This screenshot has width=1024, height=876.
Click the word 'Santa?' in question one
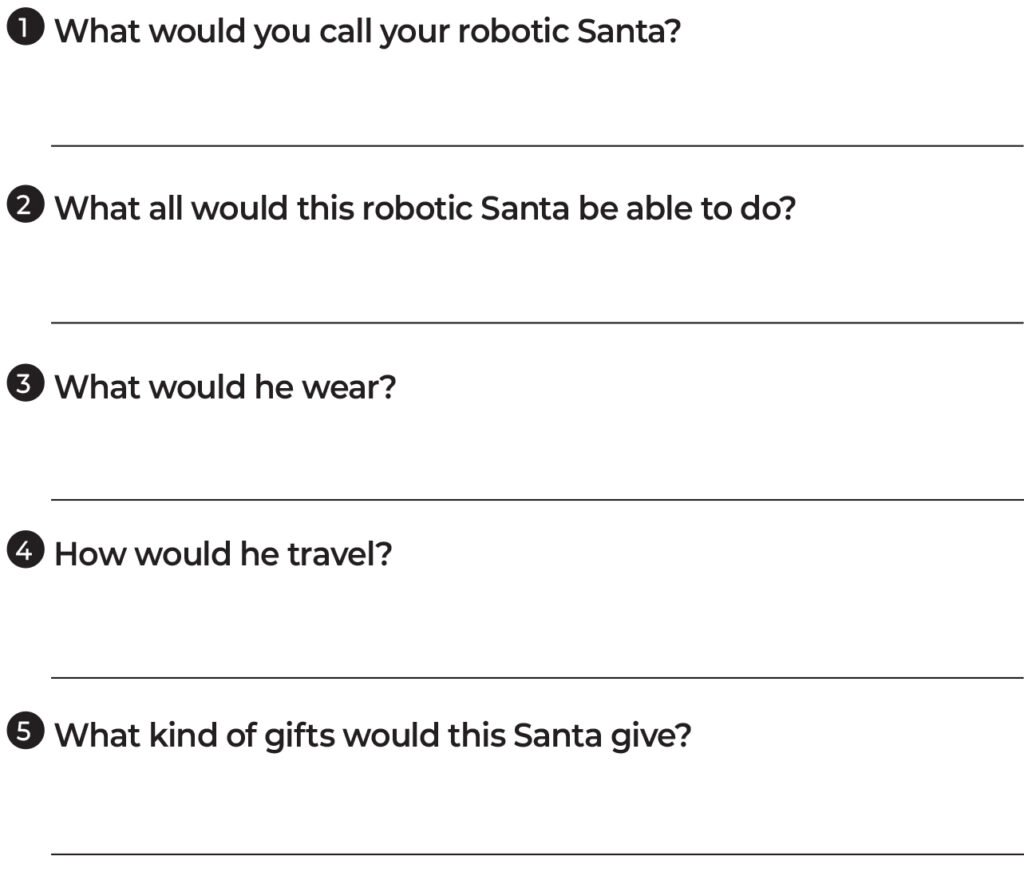click(x=629, y=31)
